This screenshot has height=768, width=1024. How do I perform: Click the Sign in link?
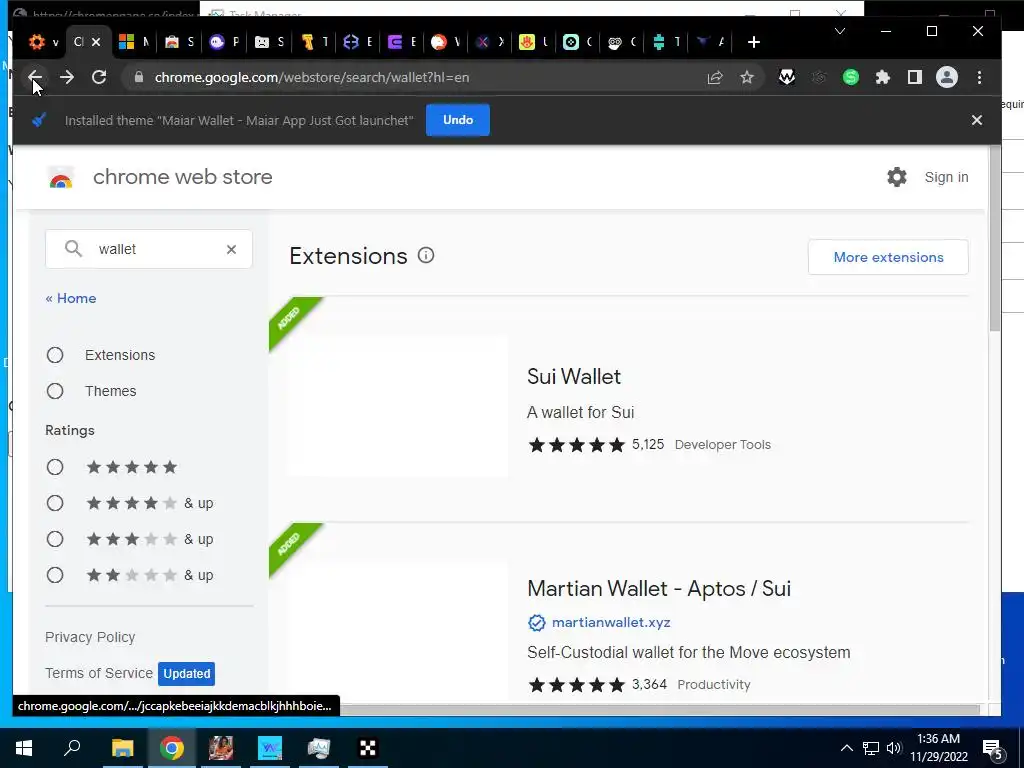click(946, 177)
